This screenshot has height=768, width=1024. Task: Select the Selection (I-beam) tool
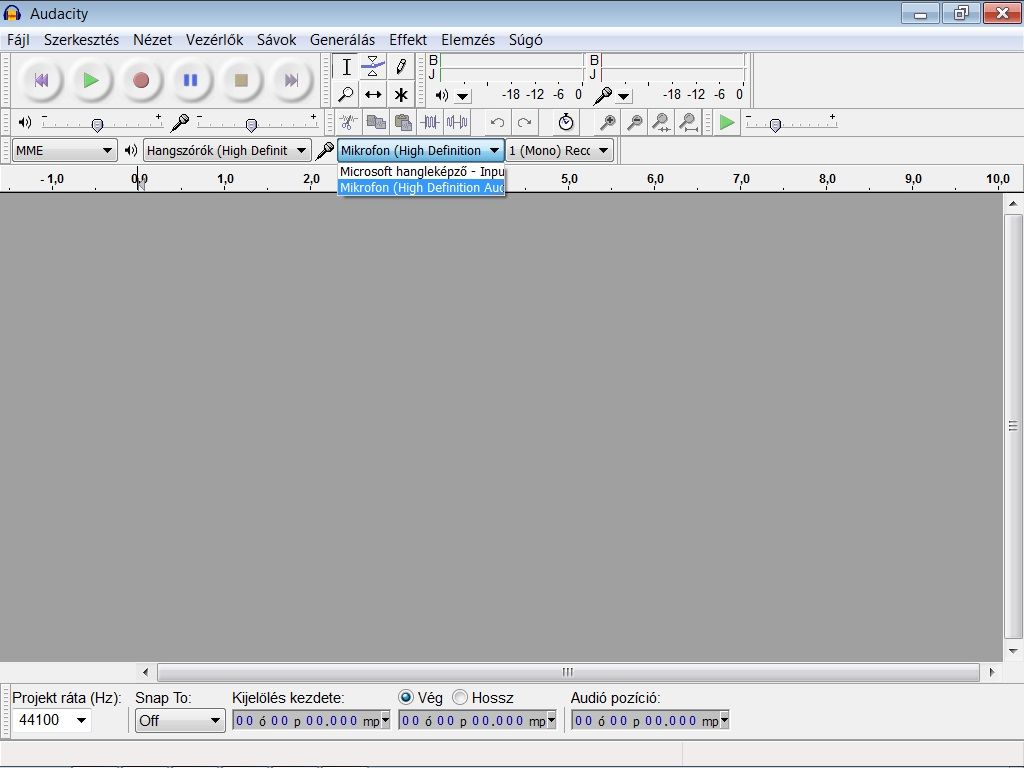coord(346,67)
